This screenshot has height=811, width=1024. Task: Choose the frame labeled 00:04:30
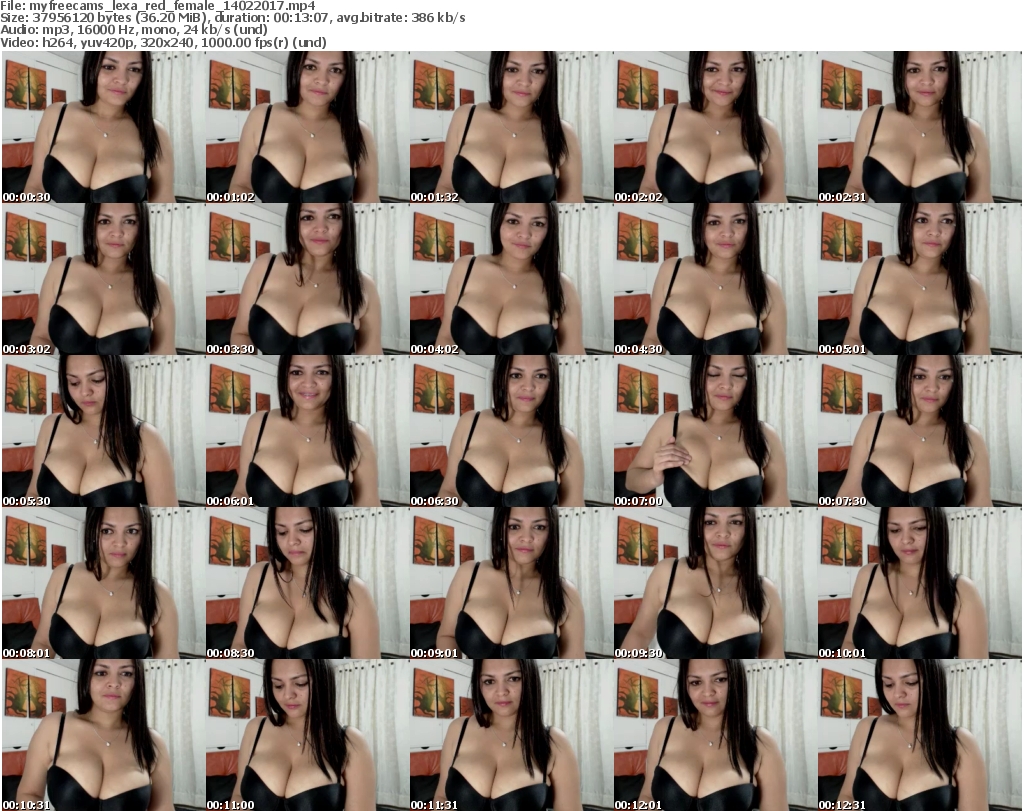tap(715, 279)
